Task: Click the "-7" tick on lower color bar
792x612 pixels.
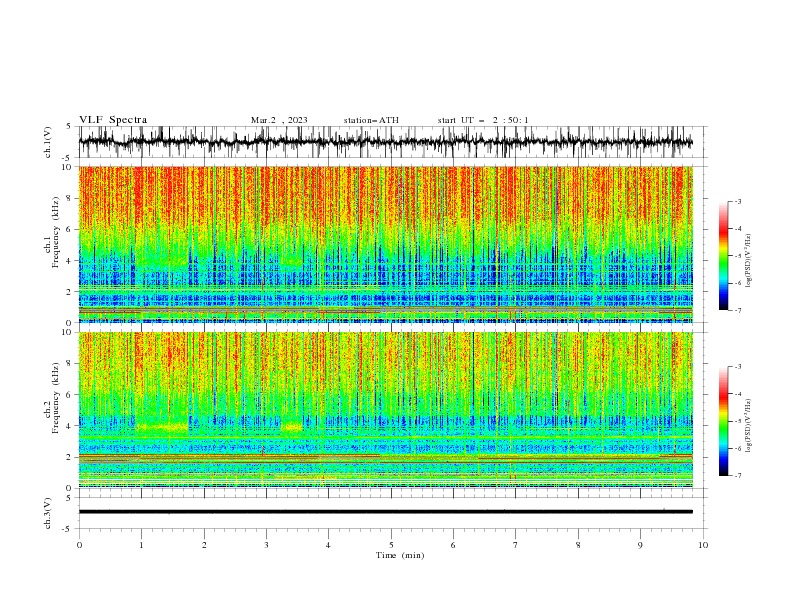Action: click(x=738, y=476)
